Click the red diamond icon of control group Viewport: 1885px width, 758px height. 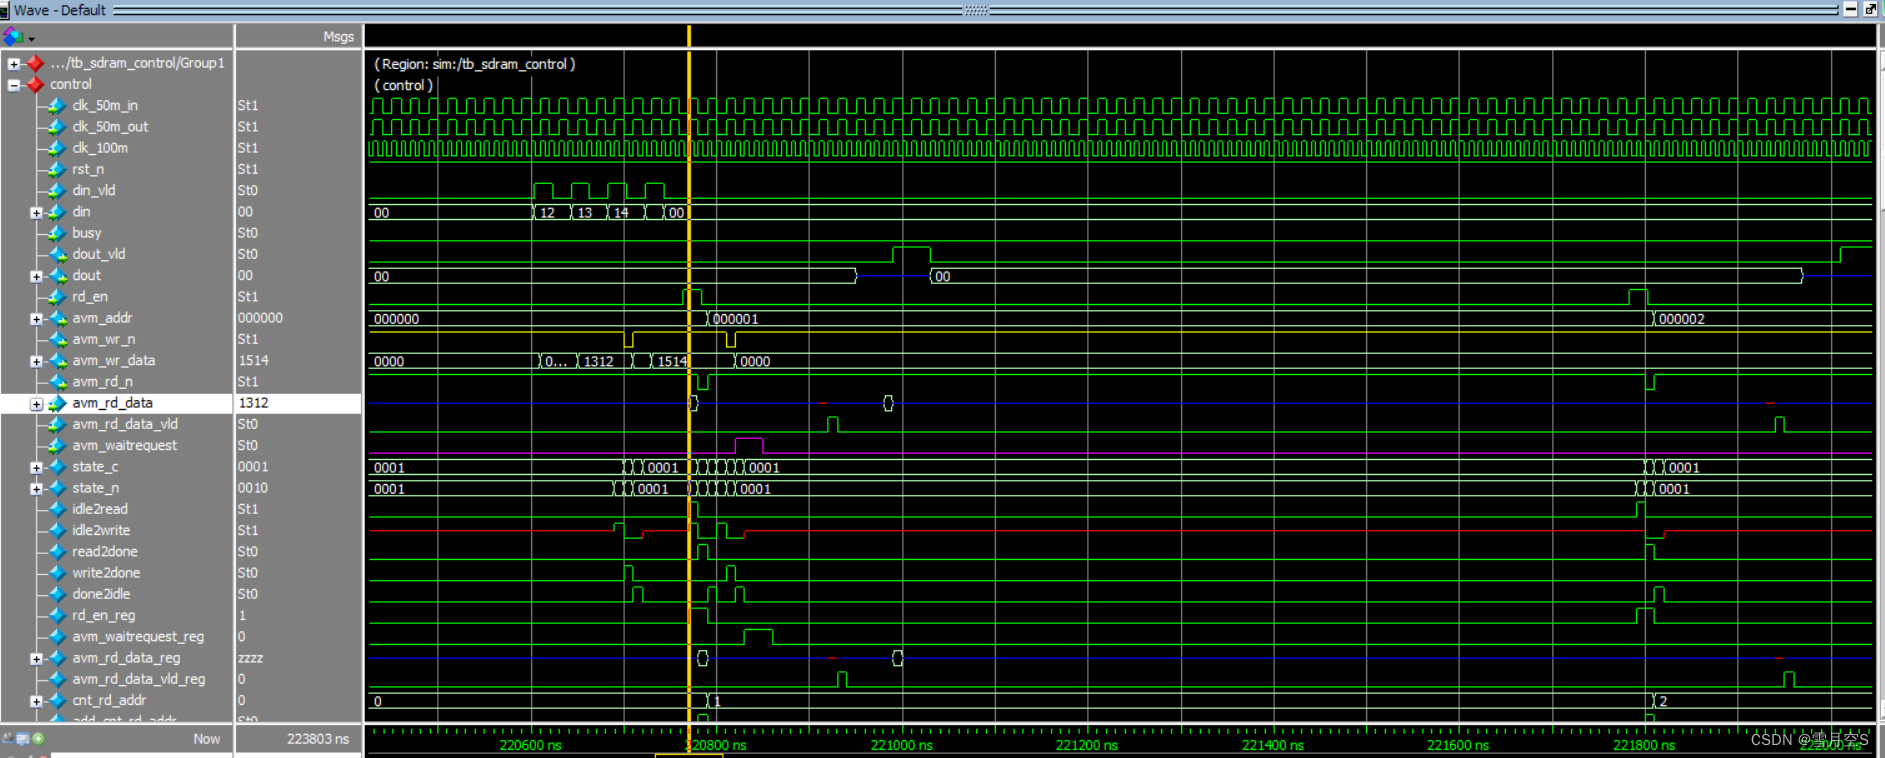(36, 85)
